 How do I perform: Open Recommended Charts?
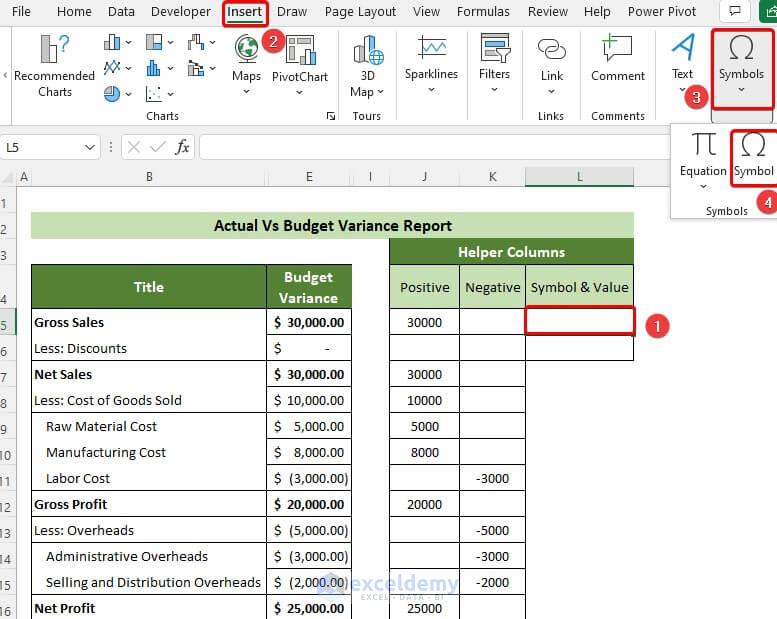pyautogui.click(x=54, y=66)
